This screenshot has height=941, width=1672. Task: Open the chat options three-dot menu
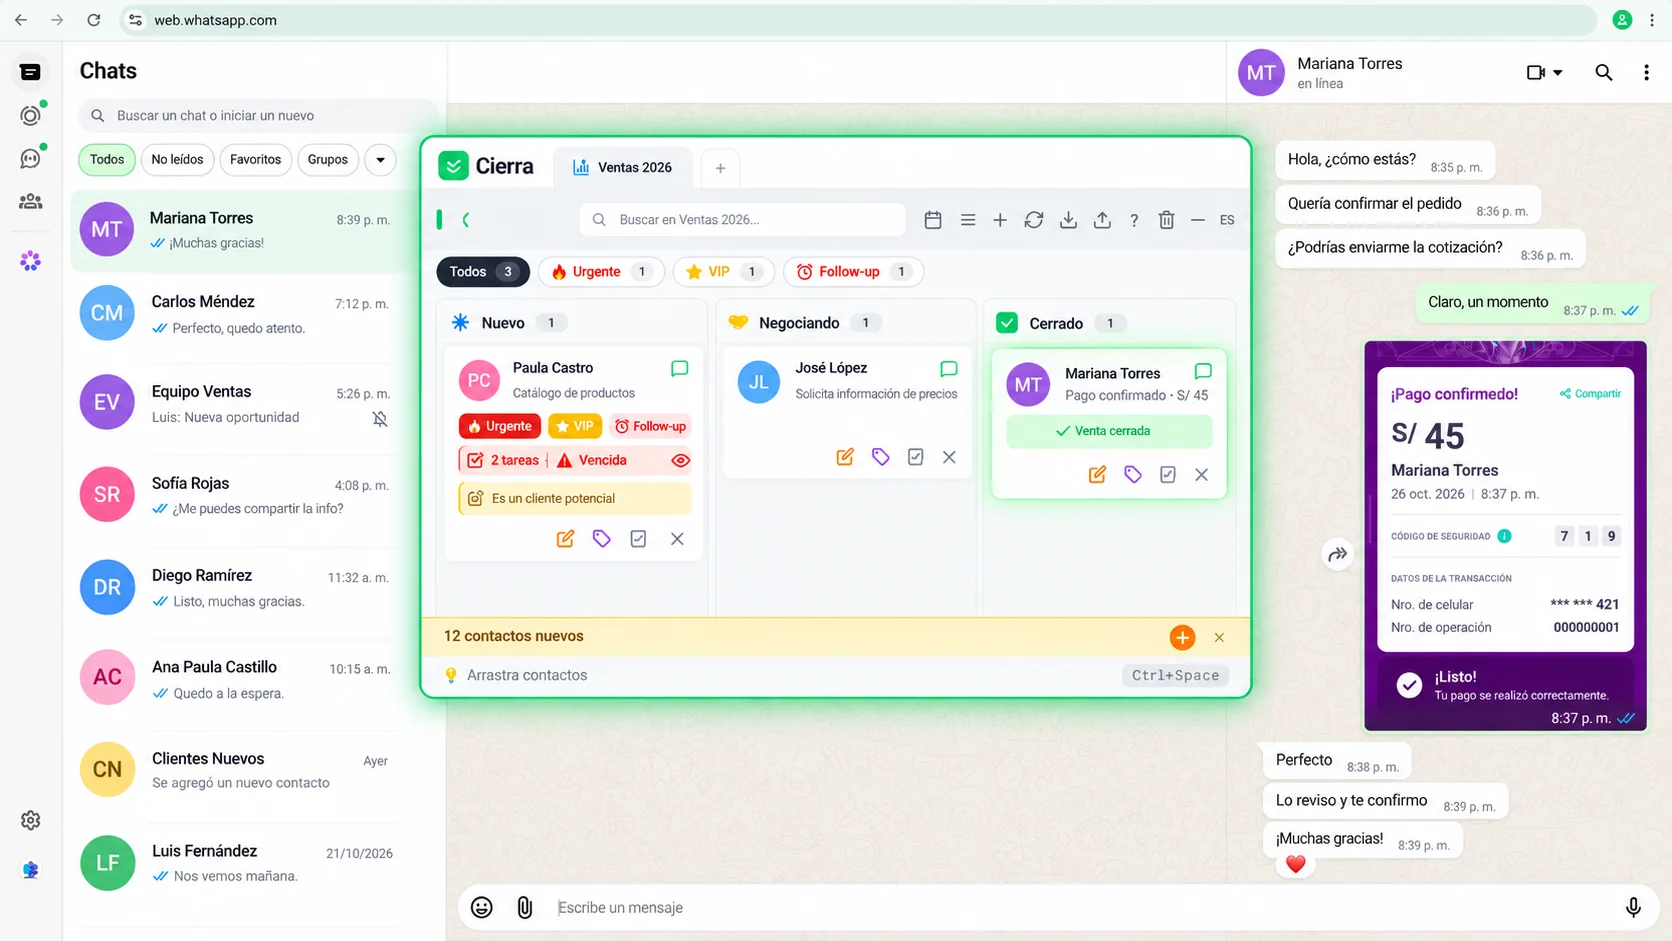tap(1646, 72)
